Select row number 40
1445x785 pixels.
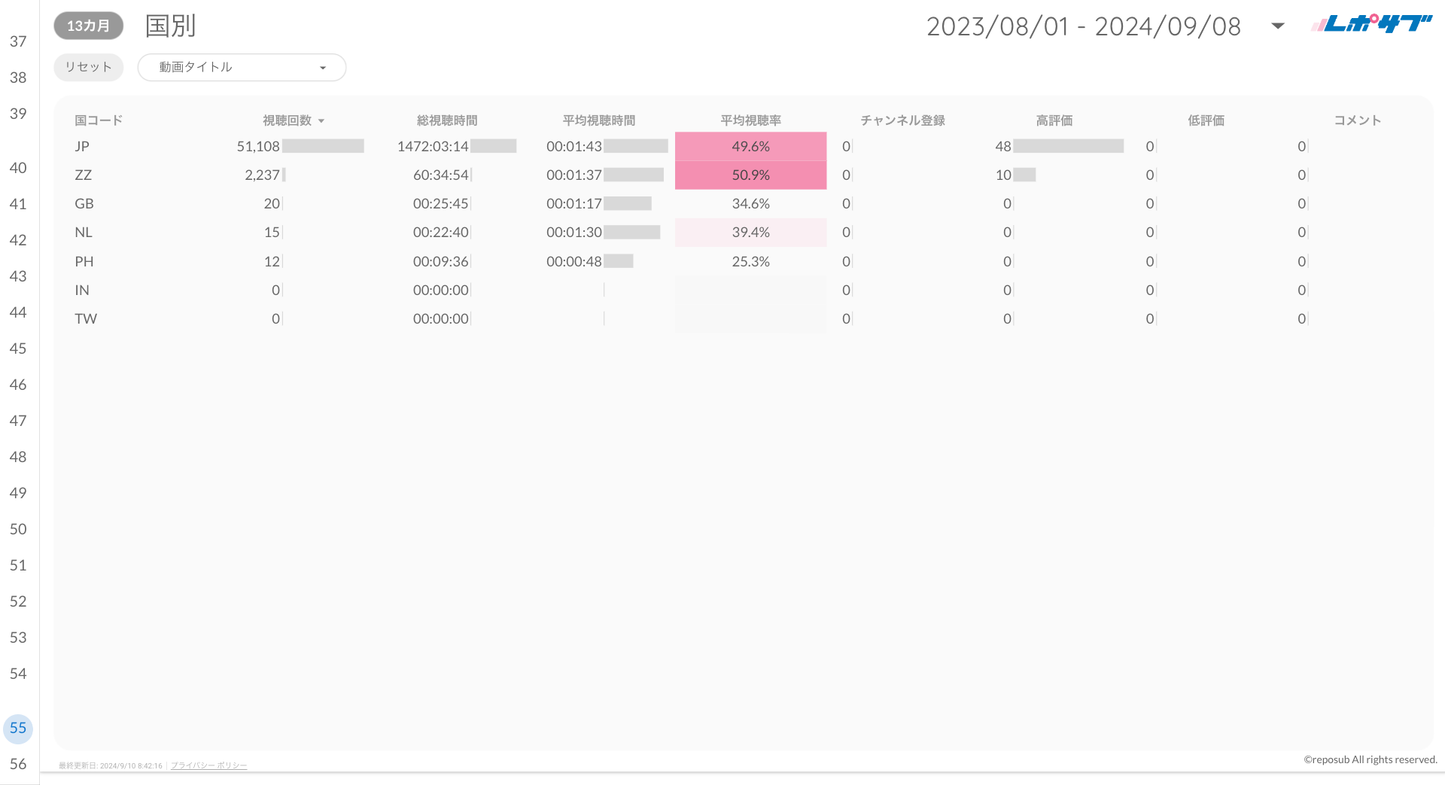18,168
